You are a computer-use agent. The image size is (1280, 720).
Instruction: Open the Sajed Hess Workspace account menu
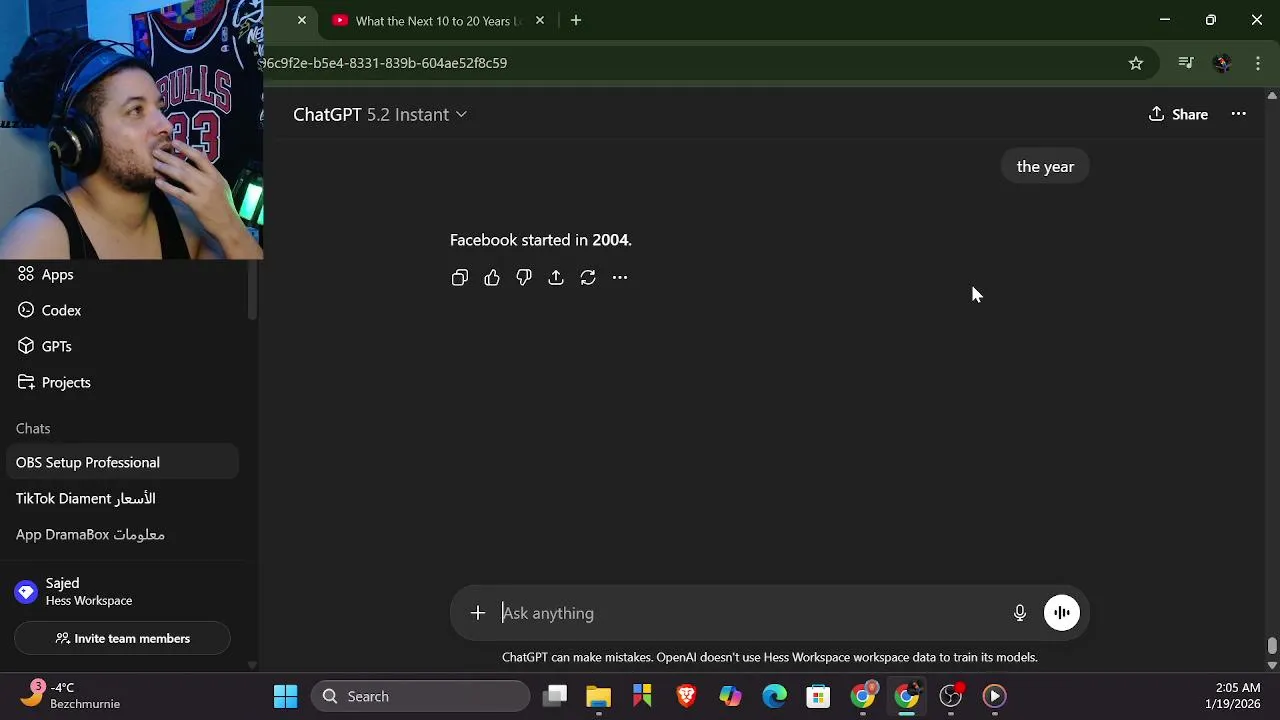[x=122, y=591]
